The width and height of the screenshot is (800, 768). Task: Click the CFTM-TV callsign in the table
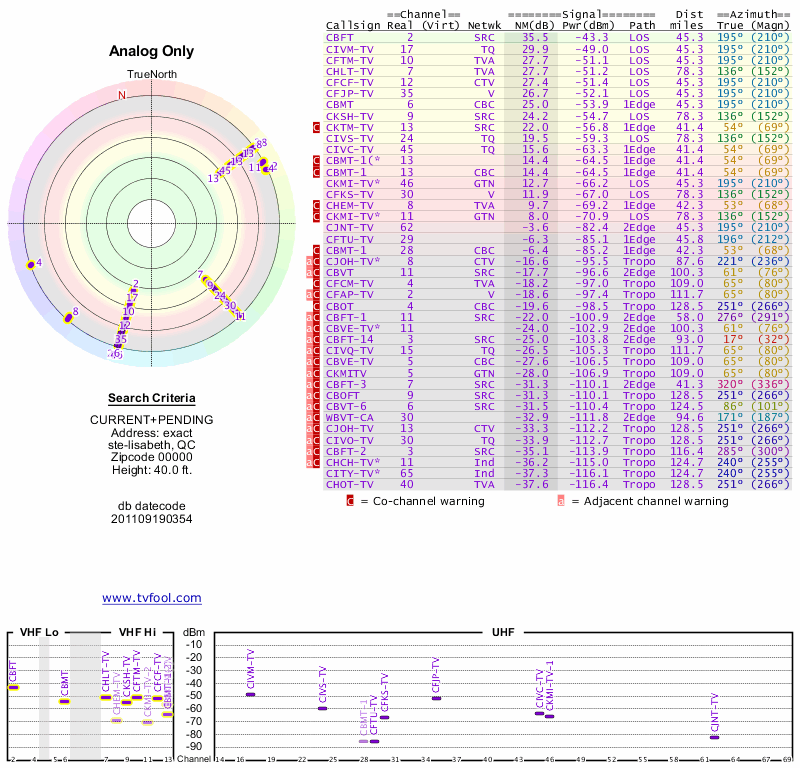pos(350,59)
